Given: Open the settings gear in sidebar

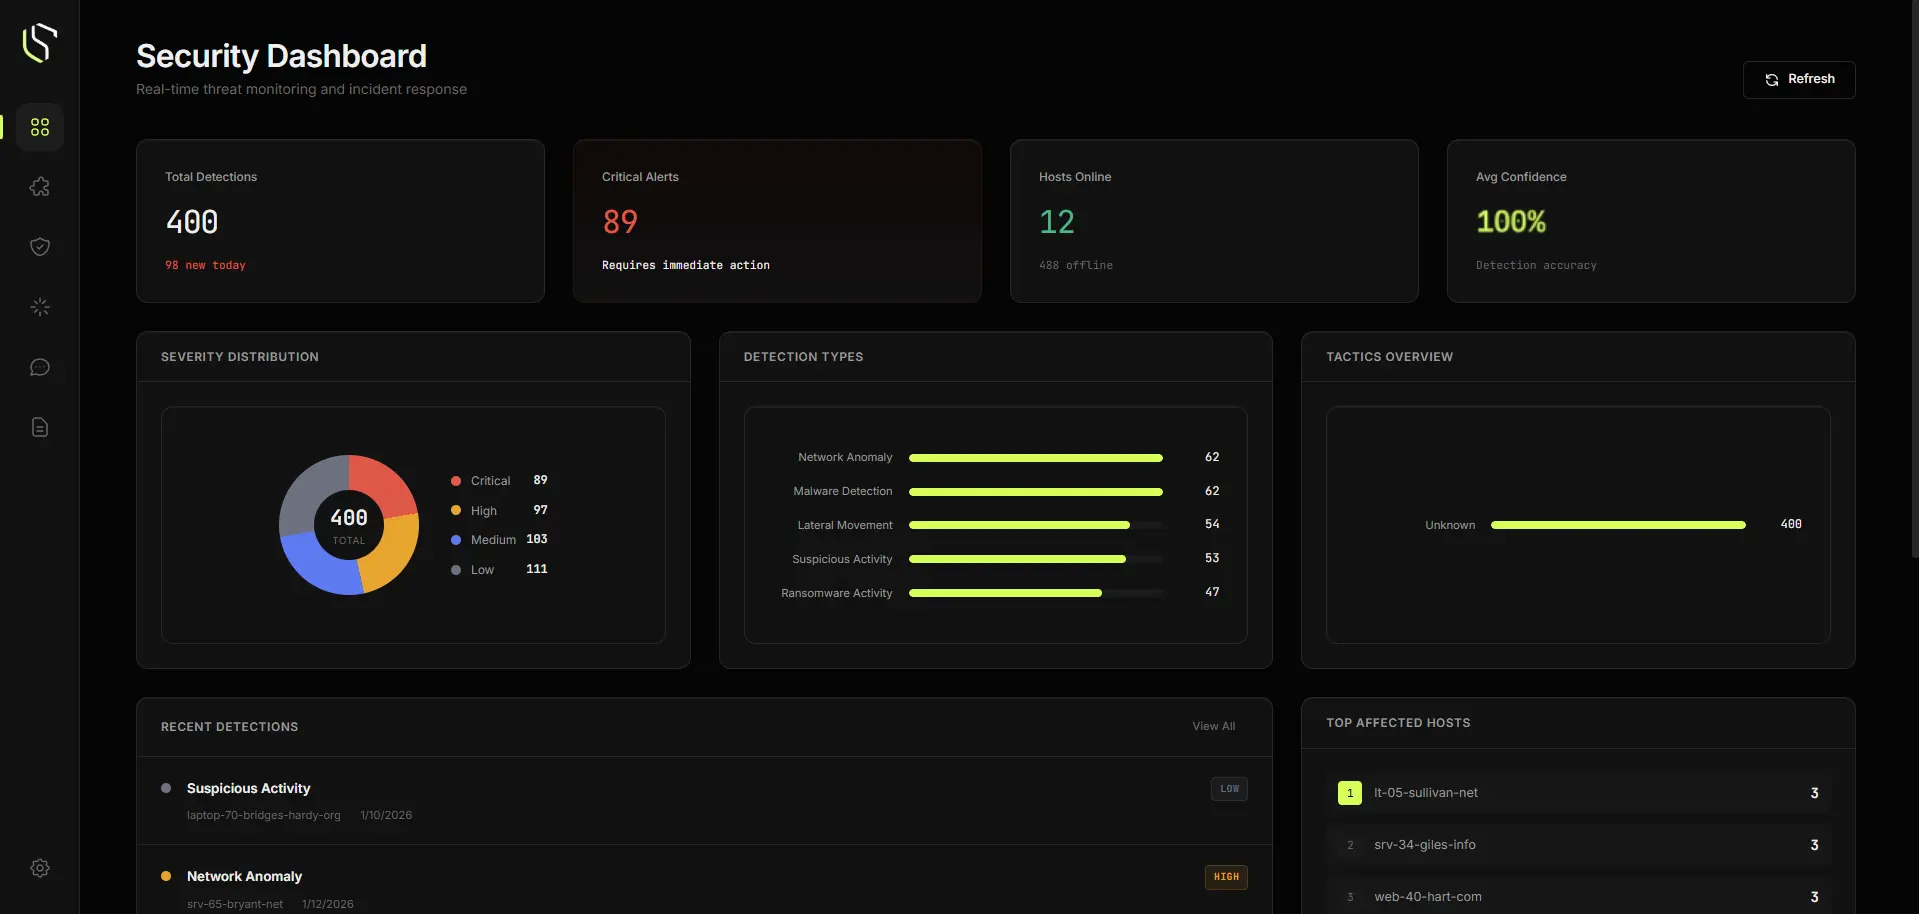Looking at the screenshot, I should point(39,868).
